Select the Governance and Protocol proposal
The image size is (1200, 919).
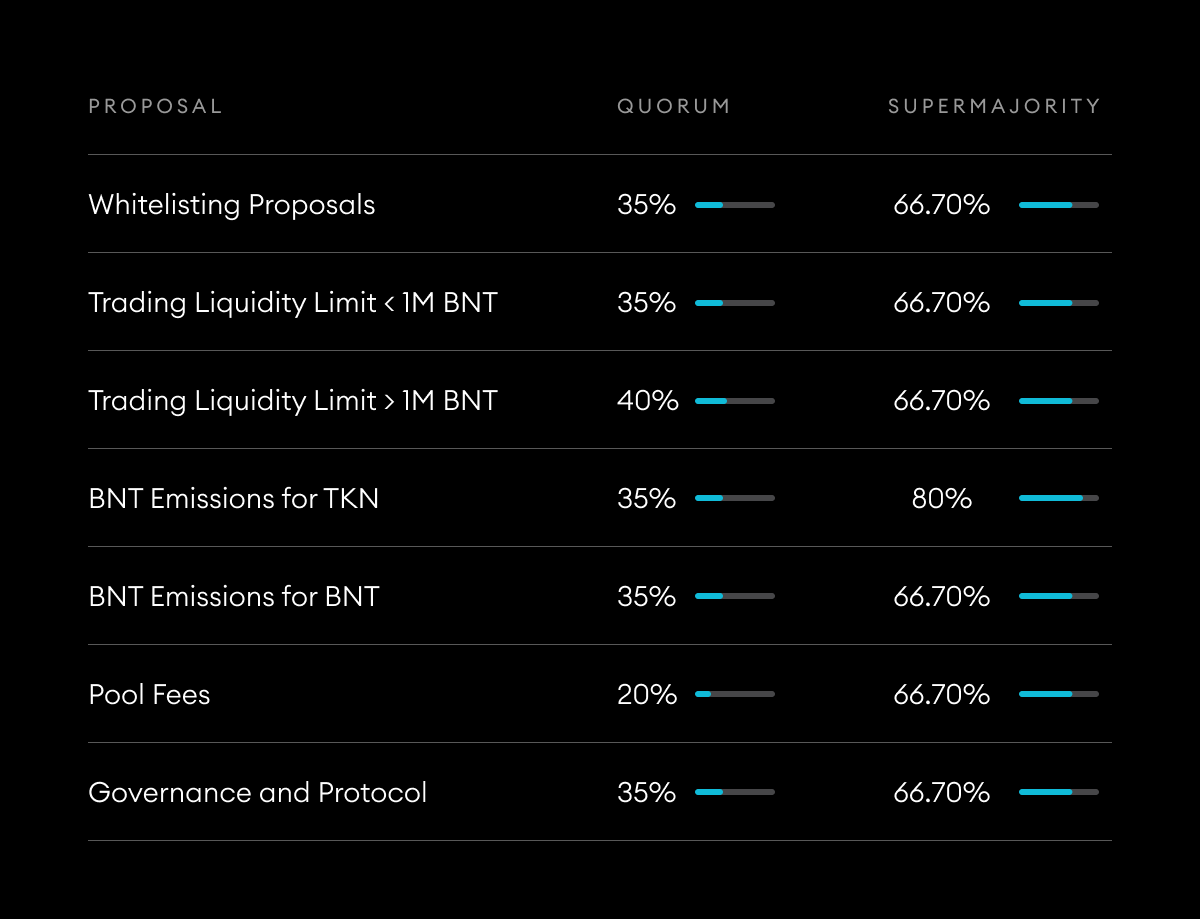tap(258, 793)
